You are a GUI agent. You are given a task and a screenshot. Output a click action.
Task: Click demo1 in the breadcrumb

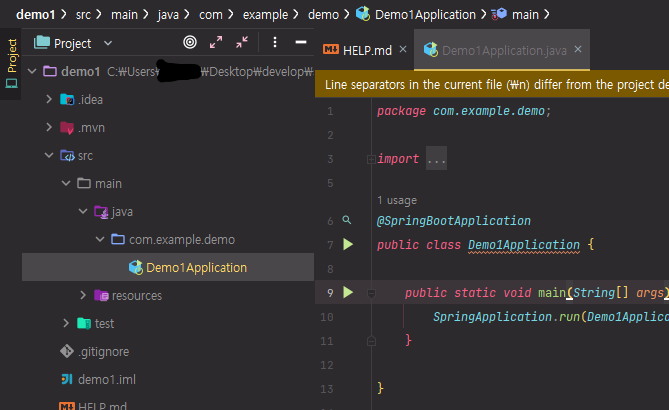click(36, 15)
